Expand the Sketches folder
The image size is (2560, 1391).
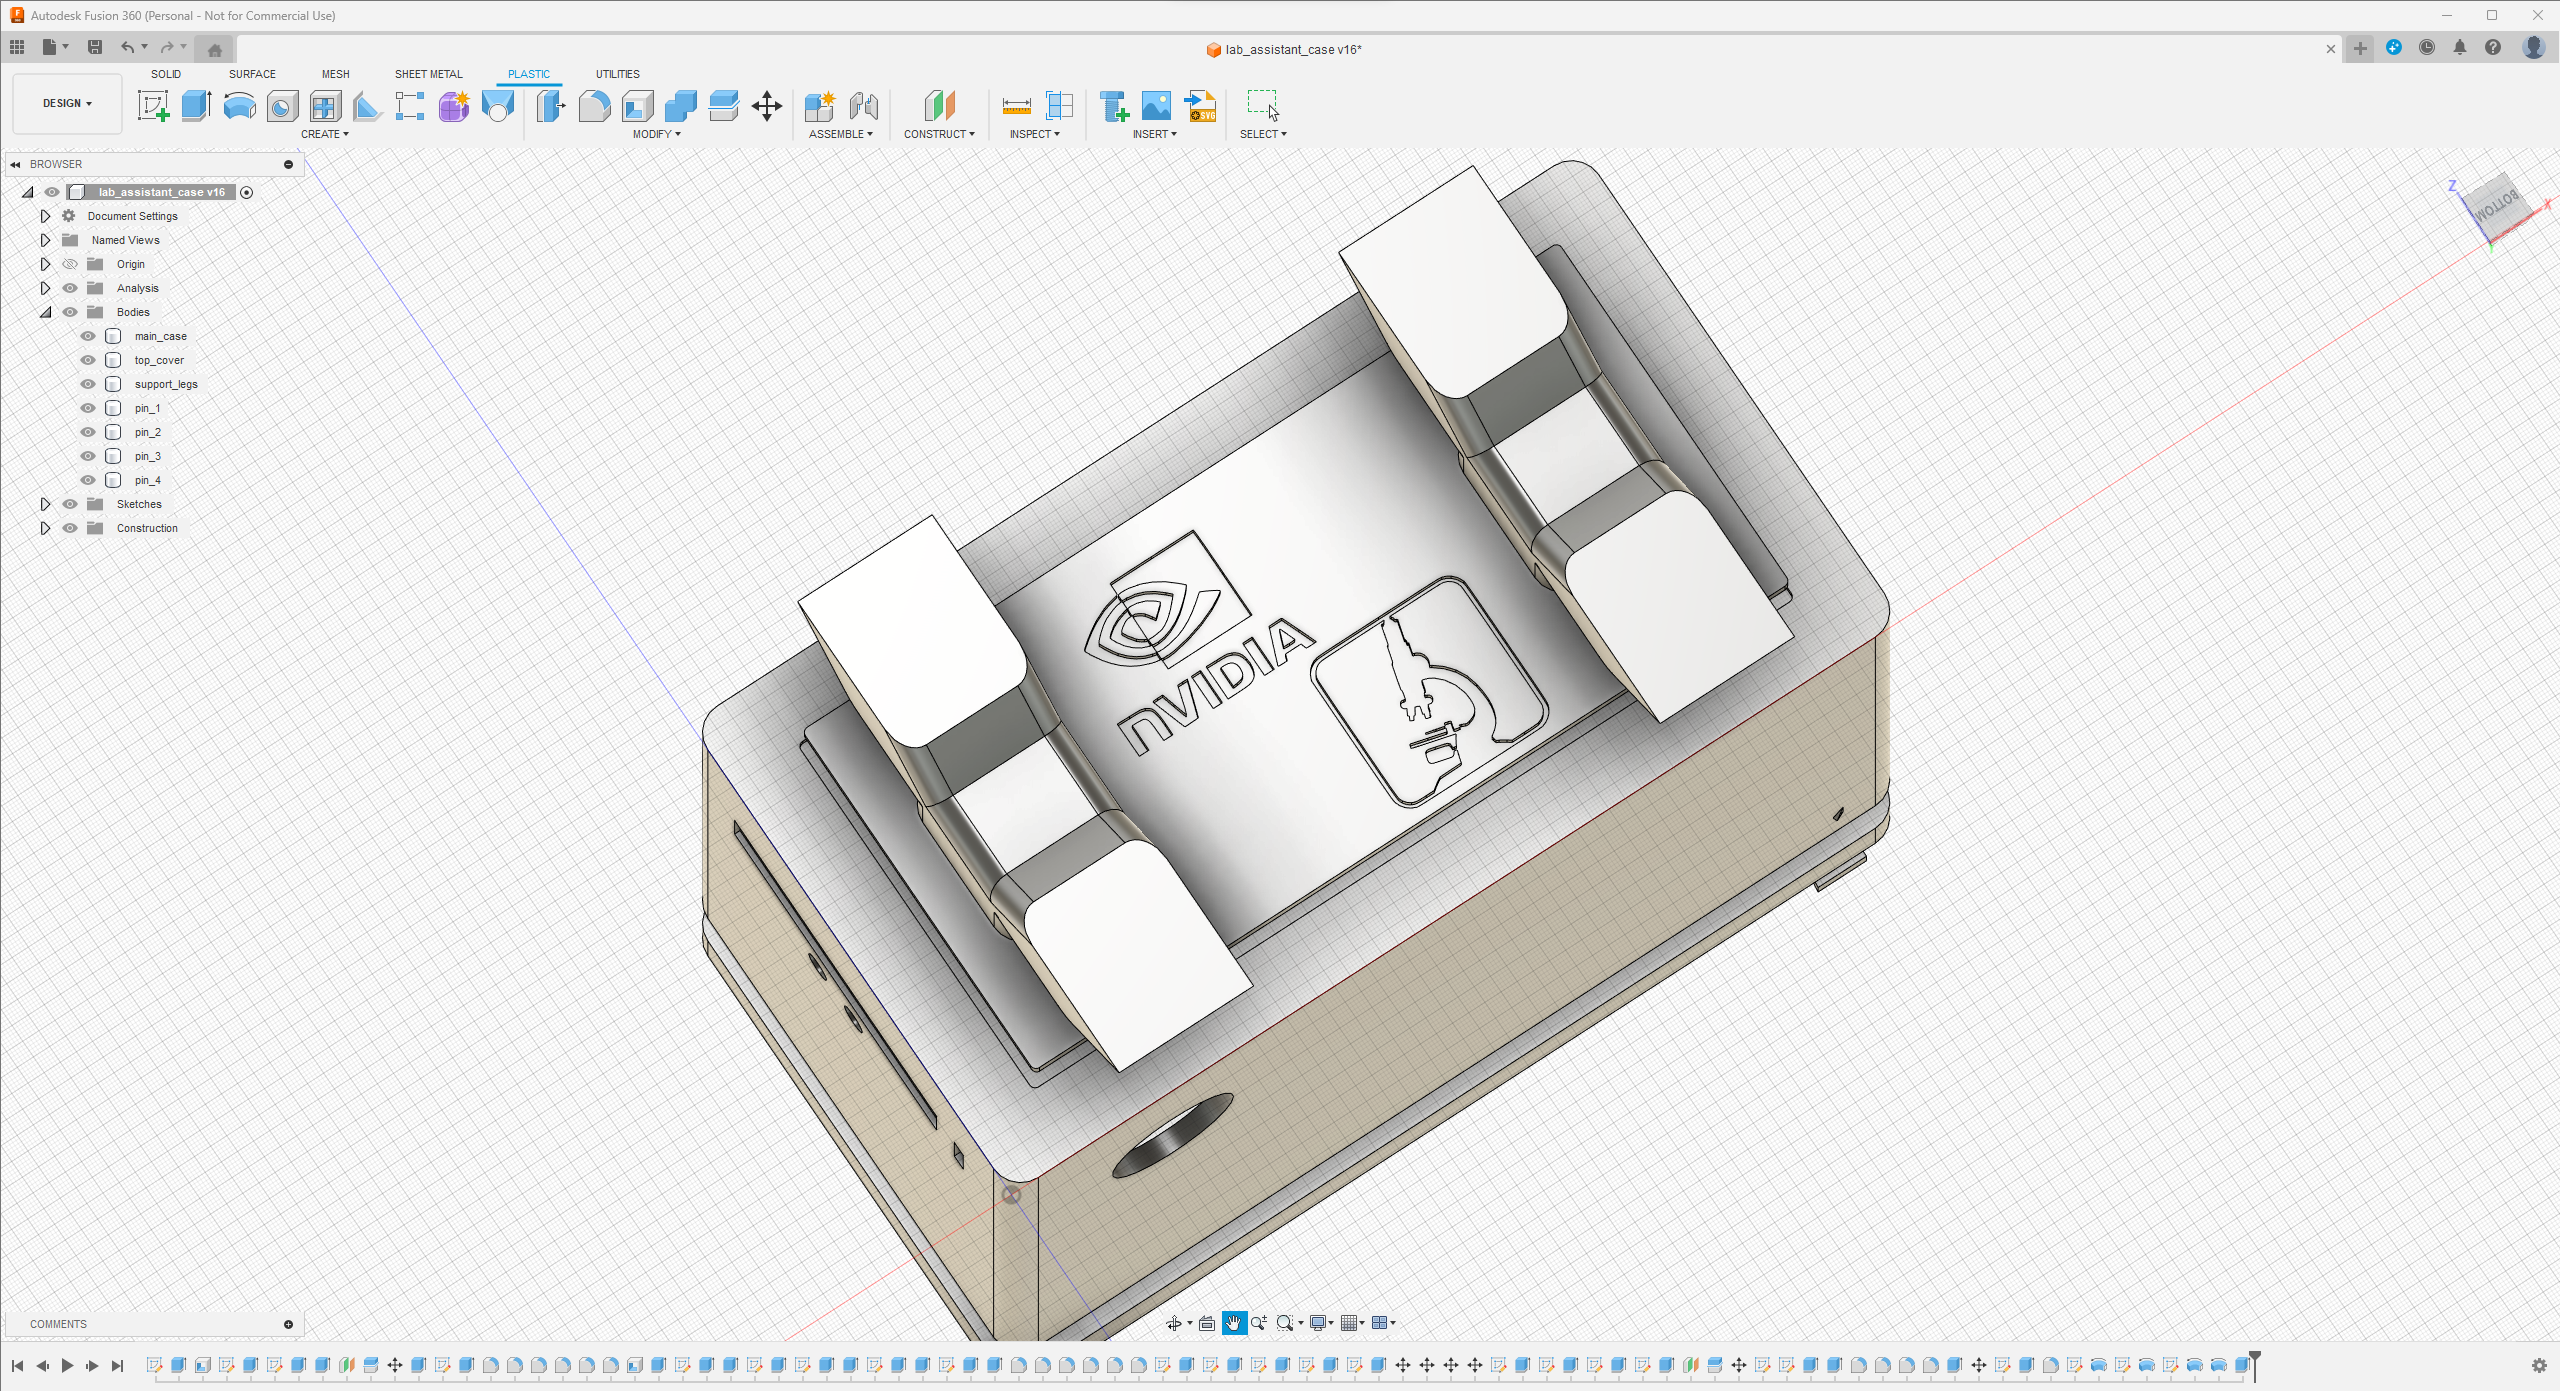(43, 504)
